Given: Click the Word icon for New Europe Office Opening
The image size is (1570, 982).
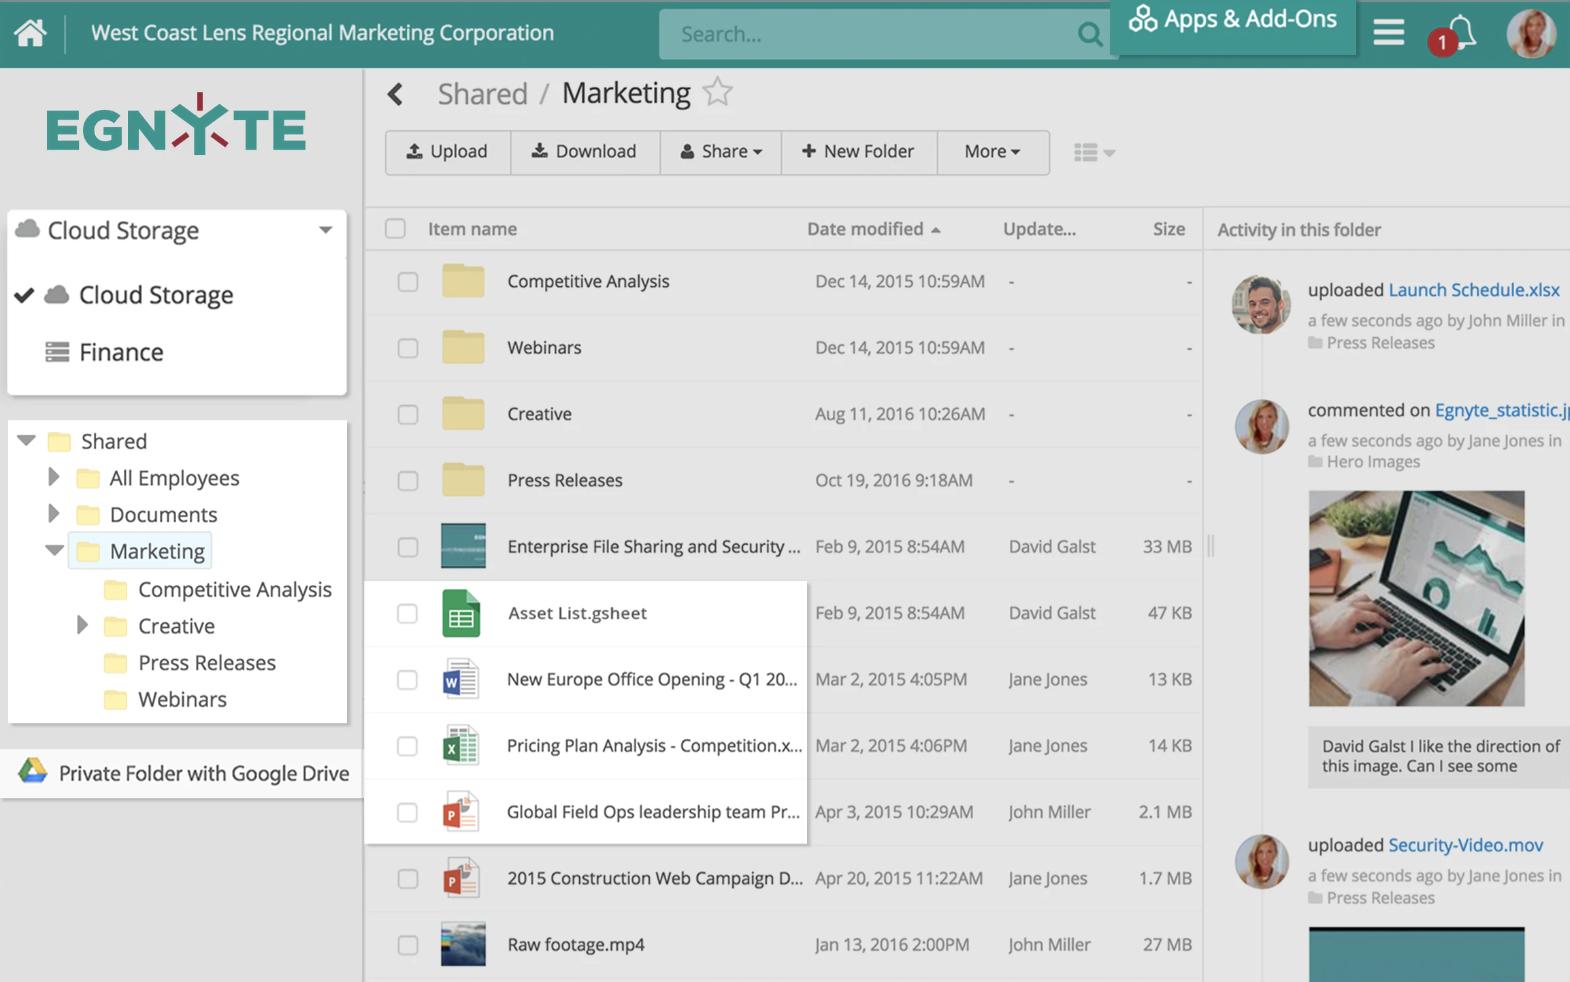Looking at the screenshot, I should tap(461, 680).
